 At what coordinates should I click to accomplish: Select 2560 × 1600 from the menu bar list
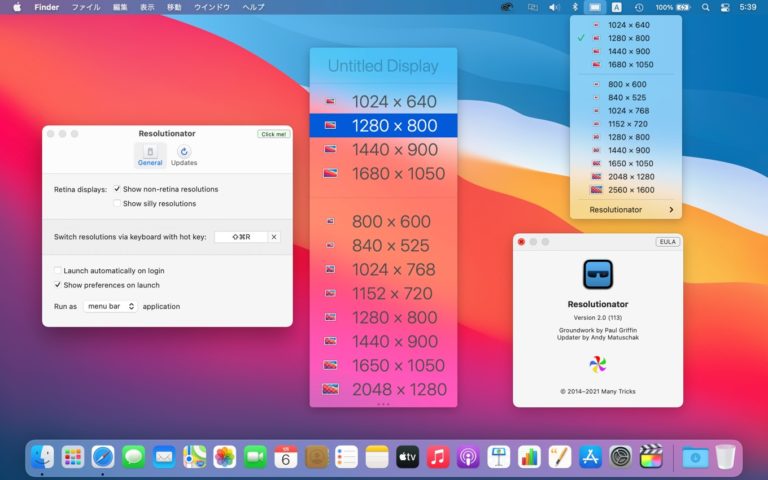pyautogui.click(x=628, y=189)
